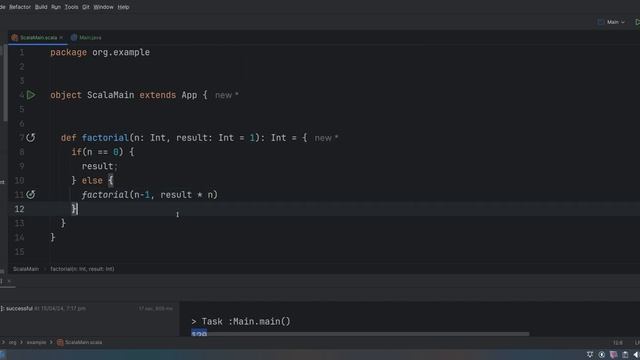Click the recursive call gutter icon beside factorial(n-1, result * n)
640x360 pixels.
(x=31, y=194)
